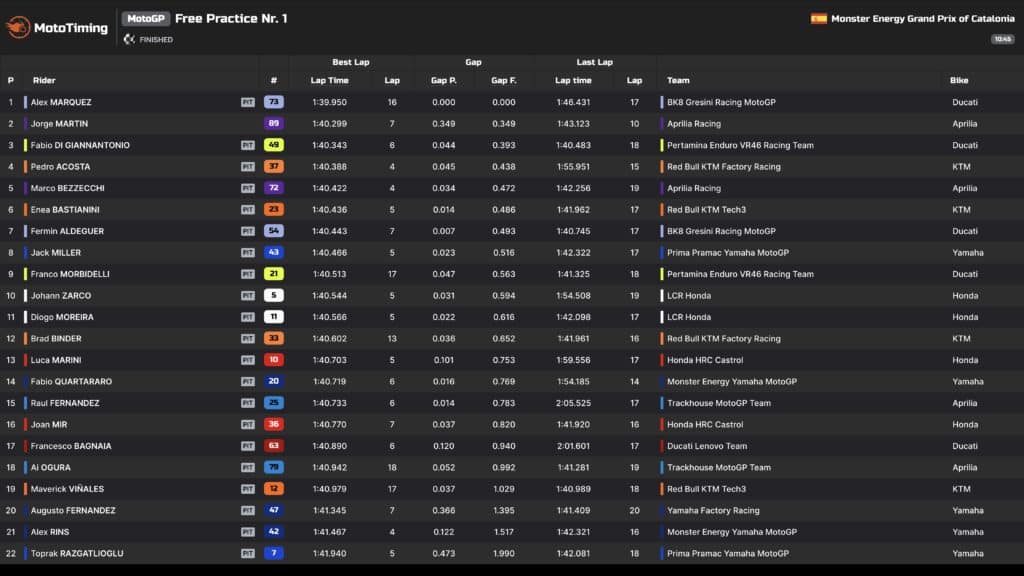Click Brad Binder's number 33 badge

[274, 339]
